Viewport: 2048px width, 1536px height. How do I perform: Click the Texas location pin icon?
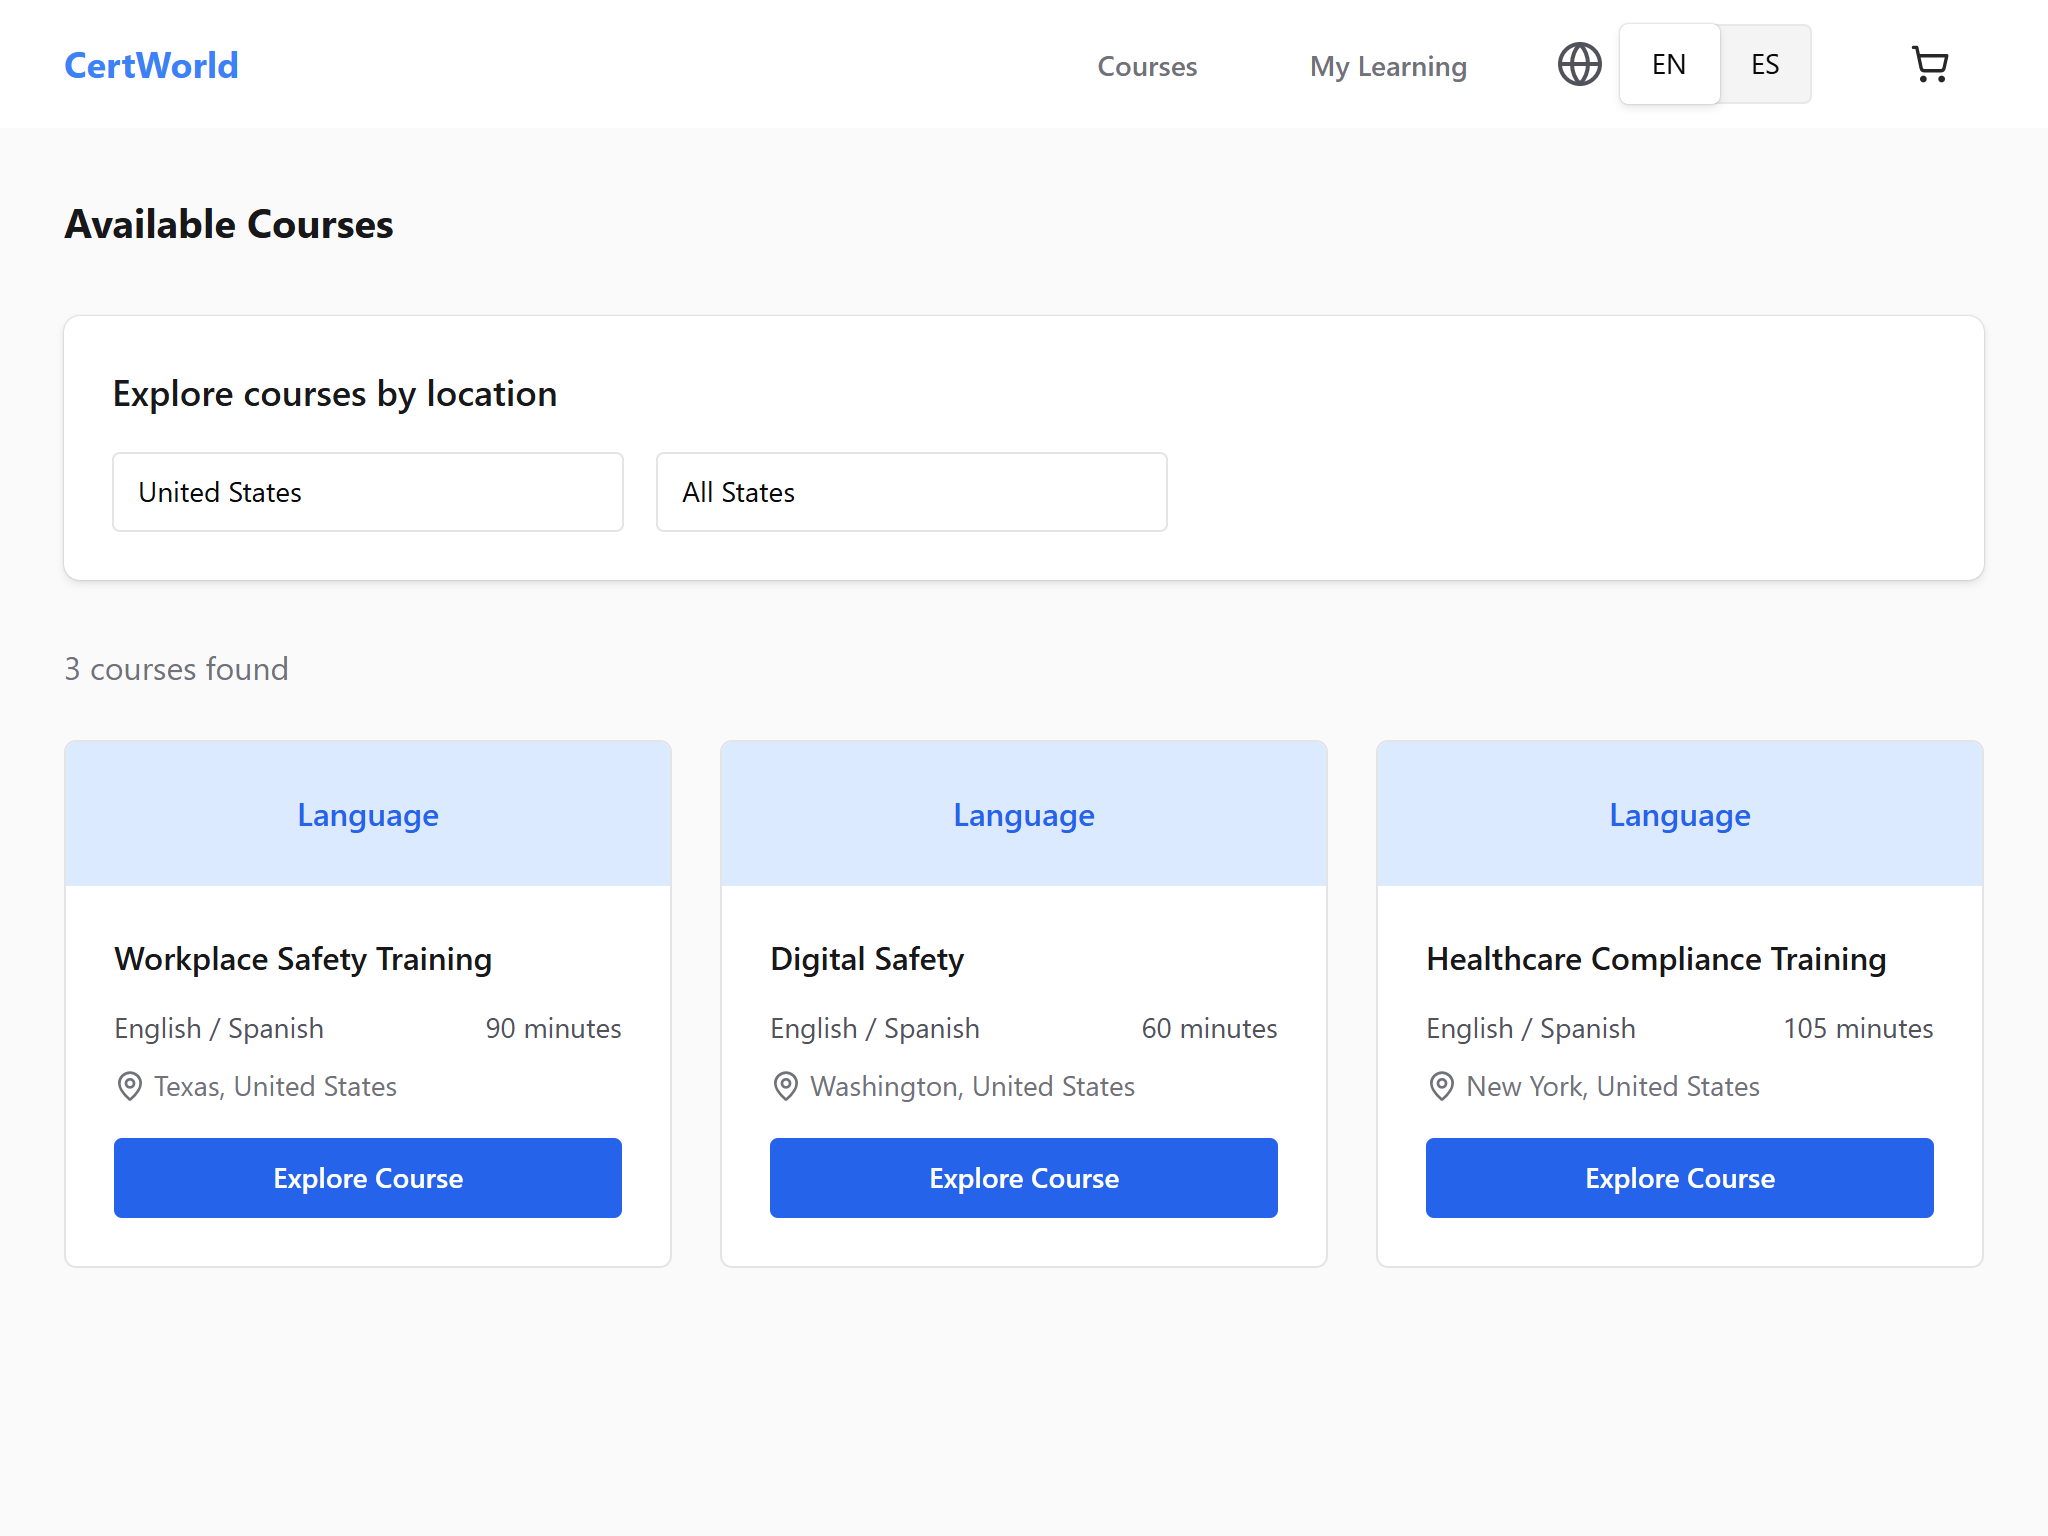click(130, 1086)
